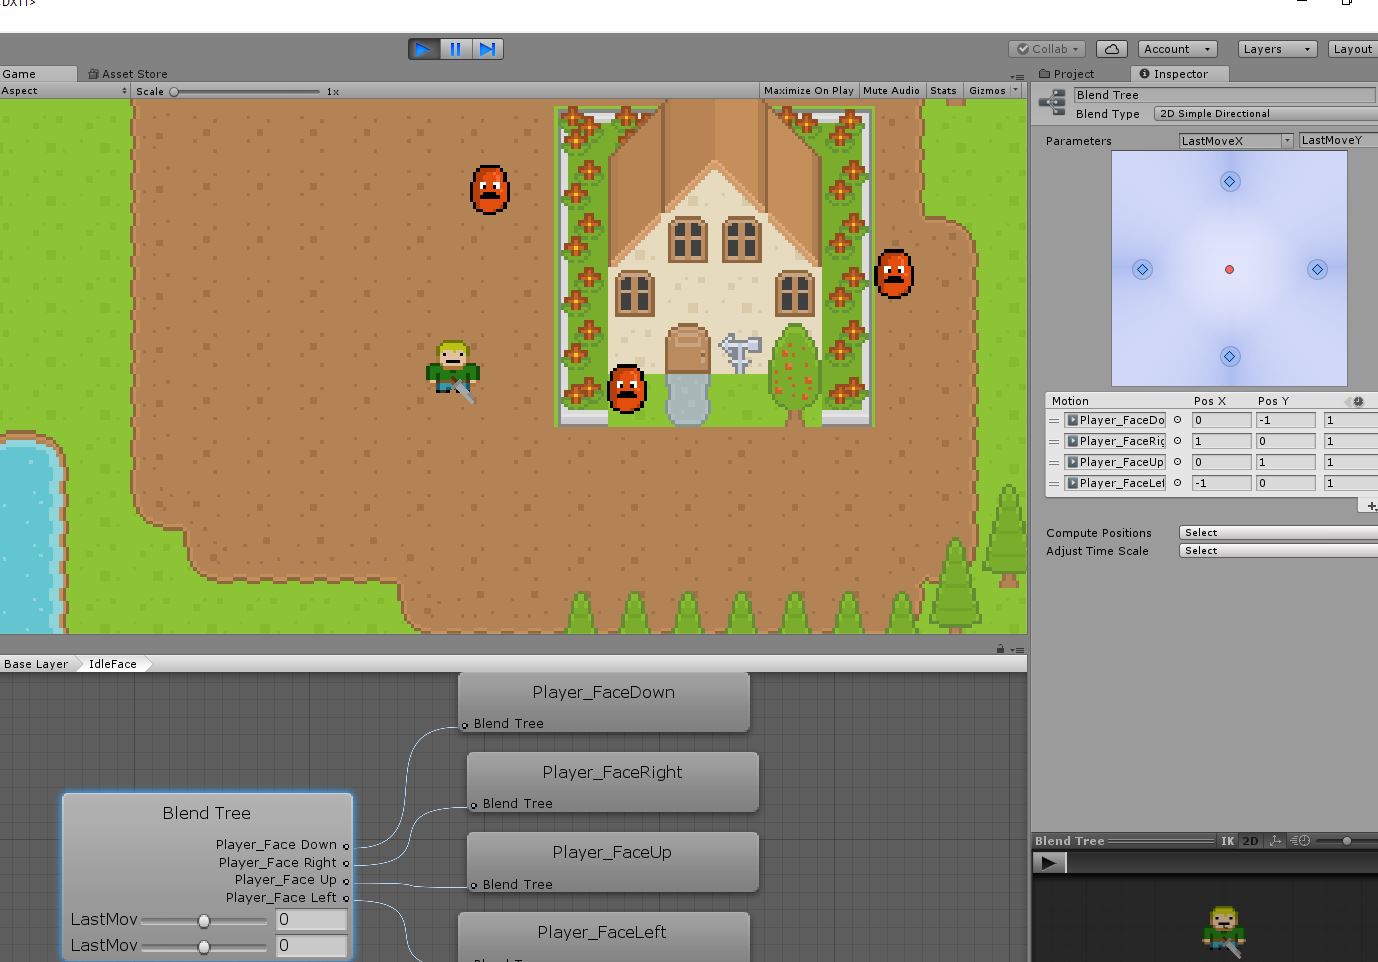Viewport: 1378px width, 962px height.
Task: Switch to the Game tab
Action: pos(38,74)
